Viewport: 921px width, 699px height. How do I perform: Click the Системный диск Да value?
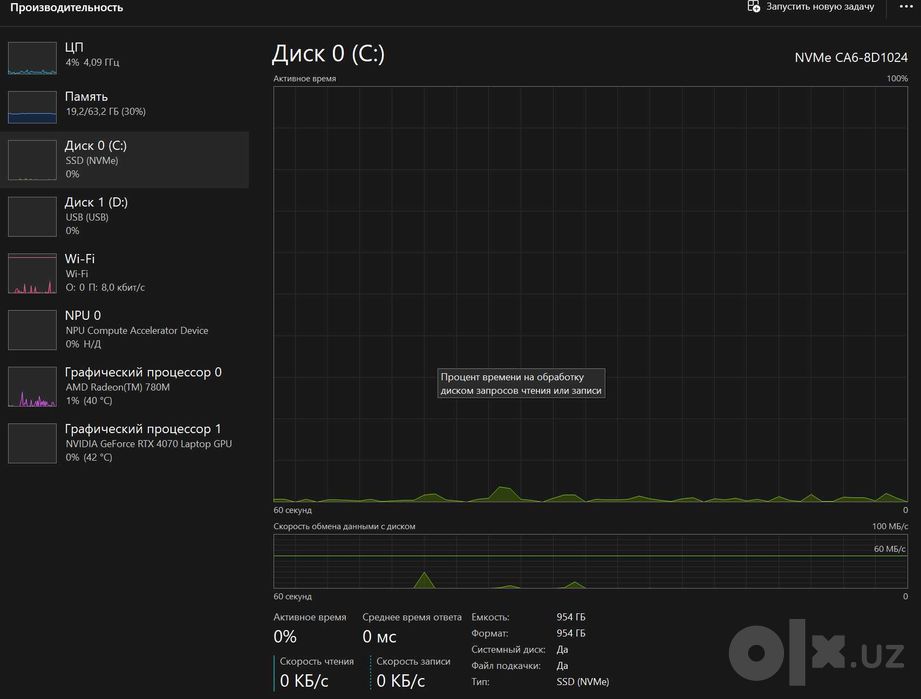(562, 650)
